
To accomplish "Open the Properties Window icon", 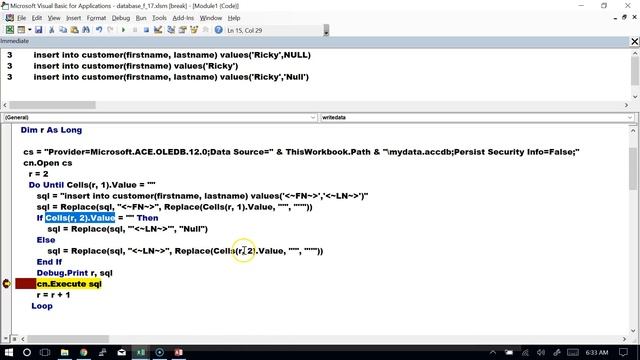I will (x=182, y=30).
